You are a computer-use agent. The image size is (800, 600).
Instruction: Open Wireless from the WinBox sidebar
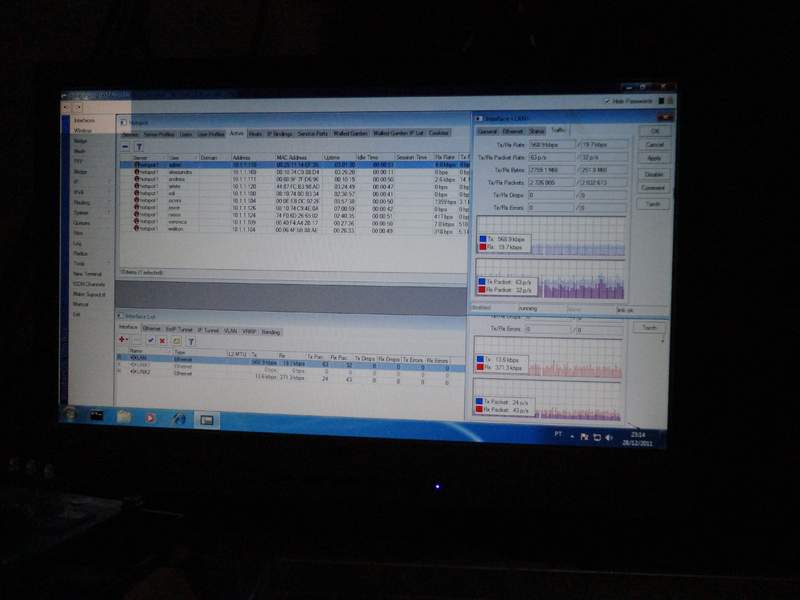coord(83,131)
